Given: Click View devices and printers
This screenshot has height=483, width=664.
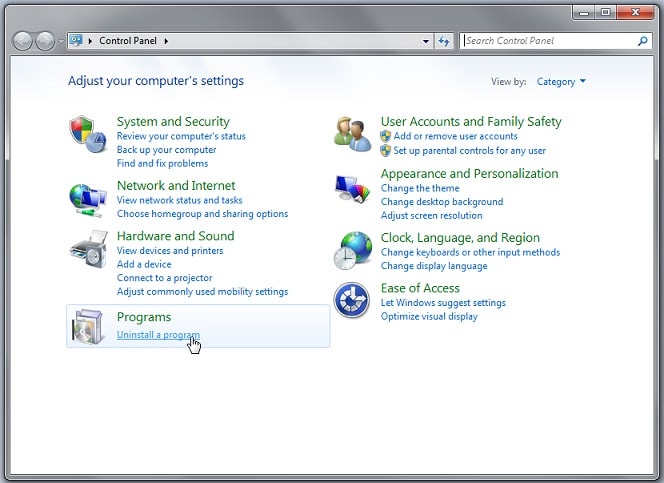Looking at the screenshot, I should pos(170,251).
